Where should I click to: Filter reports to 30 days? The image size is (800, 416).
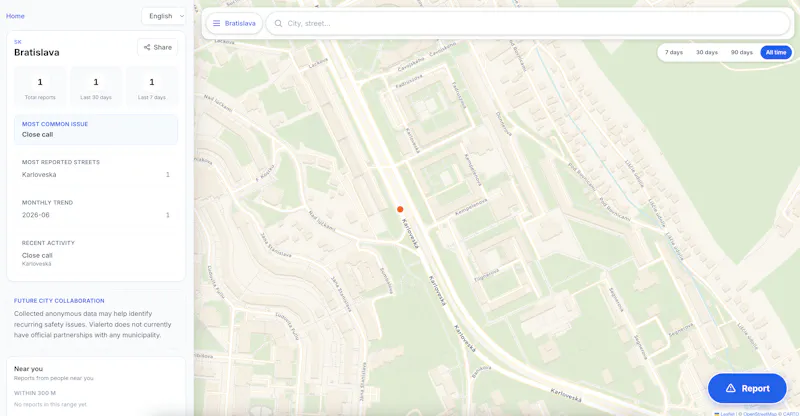[707, 53]
